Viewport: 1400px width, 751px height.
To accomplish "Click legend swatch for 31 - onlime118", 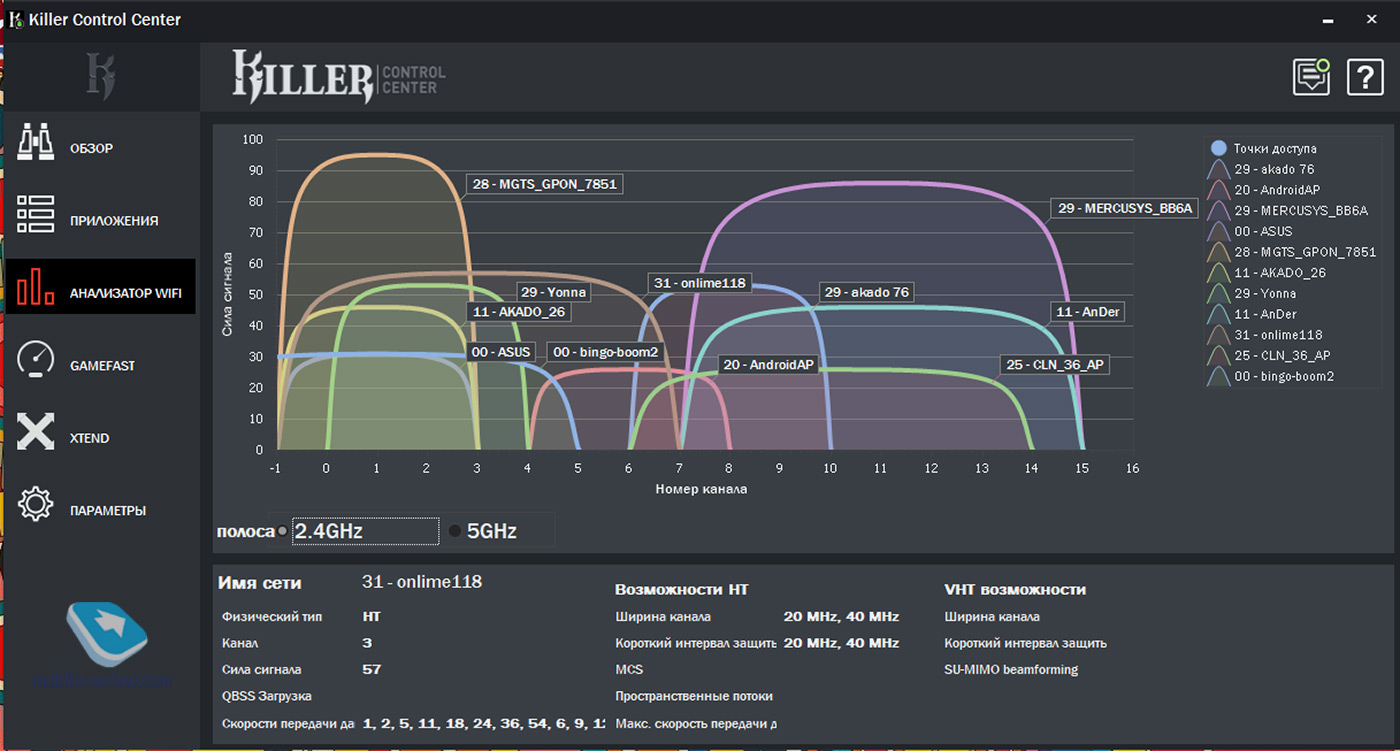I will [x=1218, y=335].
